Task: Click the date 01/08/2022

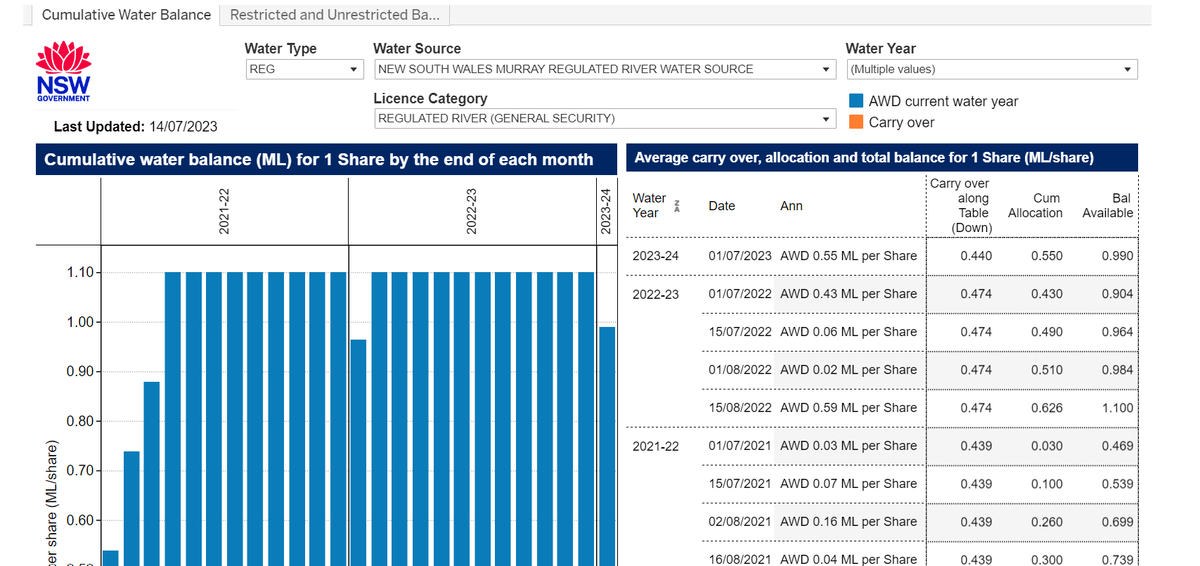Action: coord(740,370)
